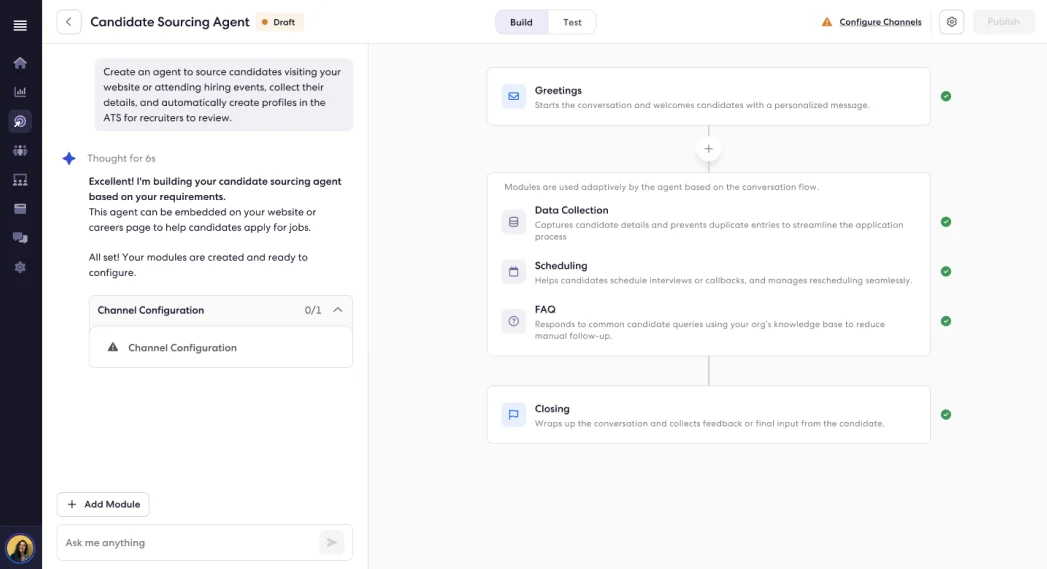Click the Candidate Sourcing Agent title
Screen dimensions: 1047x569
coord(170,22)
